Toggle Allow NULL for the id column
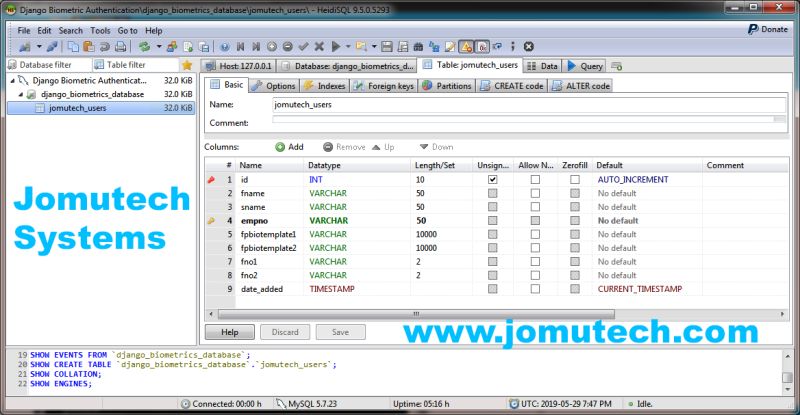800x415 pixels. 535,180
